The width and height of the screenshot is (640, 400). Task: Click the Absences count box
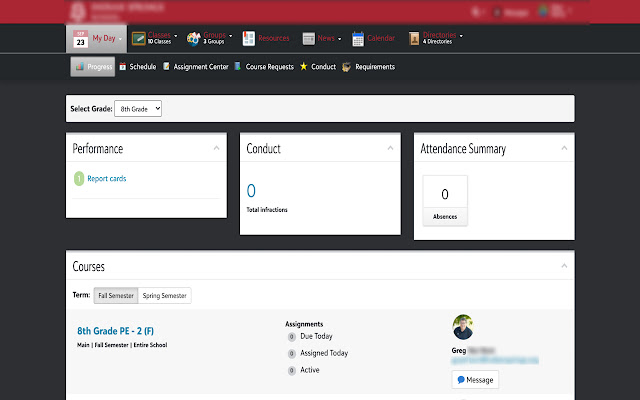click(445, 200)
